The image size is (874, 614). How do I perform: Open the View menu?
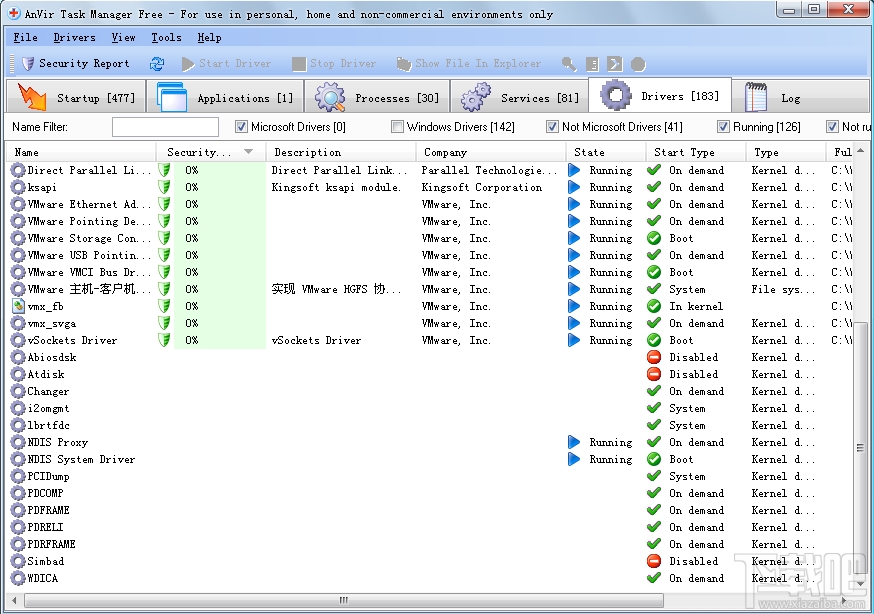click(x=123, y=37)
